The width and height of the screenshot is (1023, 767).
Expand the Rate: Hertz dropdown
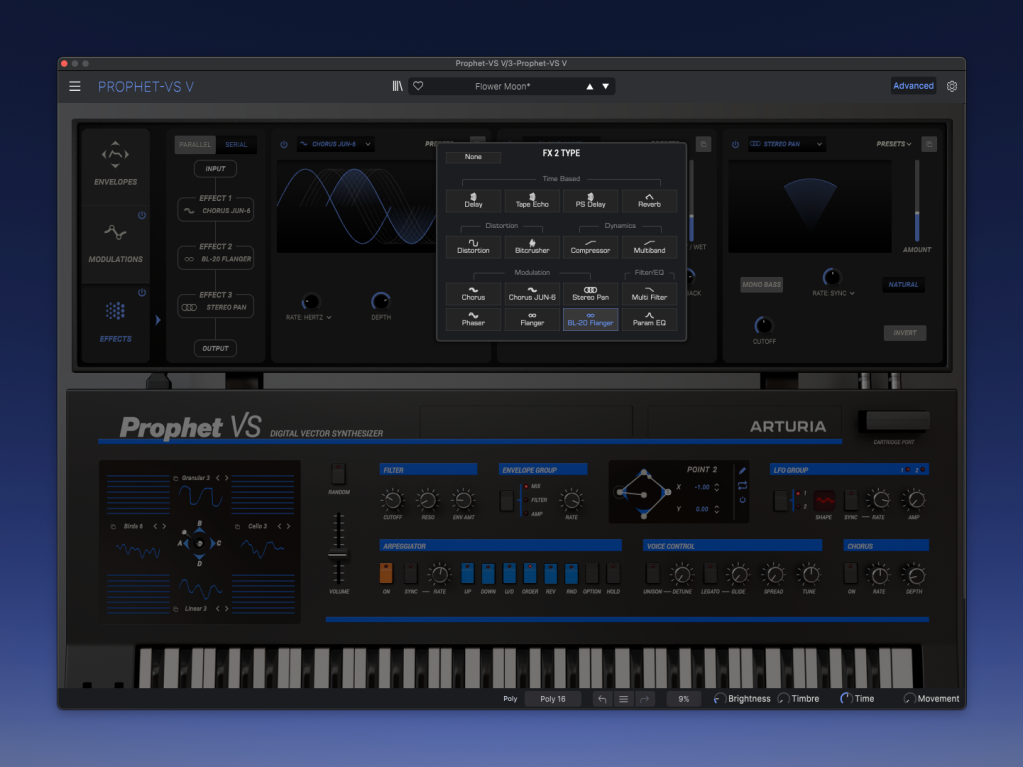(x=309, y=317)
